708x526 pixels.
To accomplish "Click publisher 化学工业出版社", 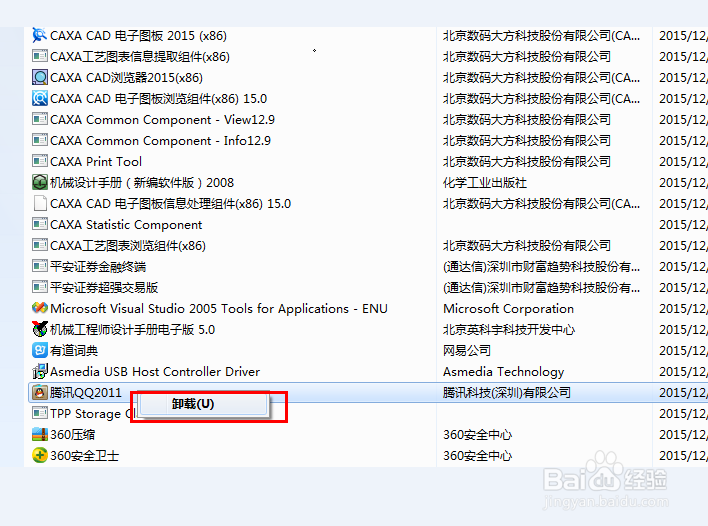I will [485, 183].
